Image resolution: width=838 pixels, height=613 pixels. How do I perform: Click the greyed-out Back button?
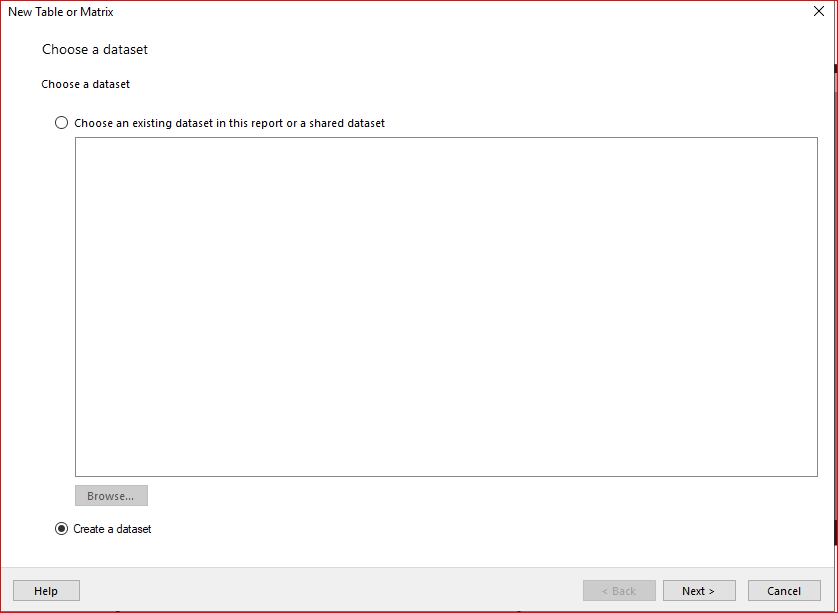(619, 591)
